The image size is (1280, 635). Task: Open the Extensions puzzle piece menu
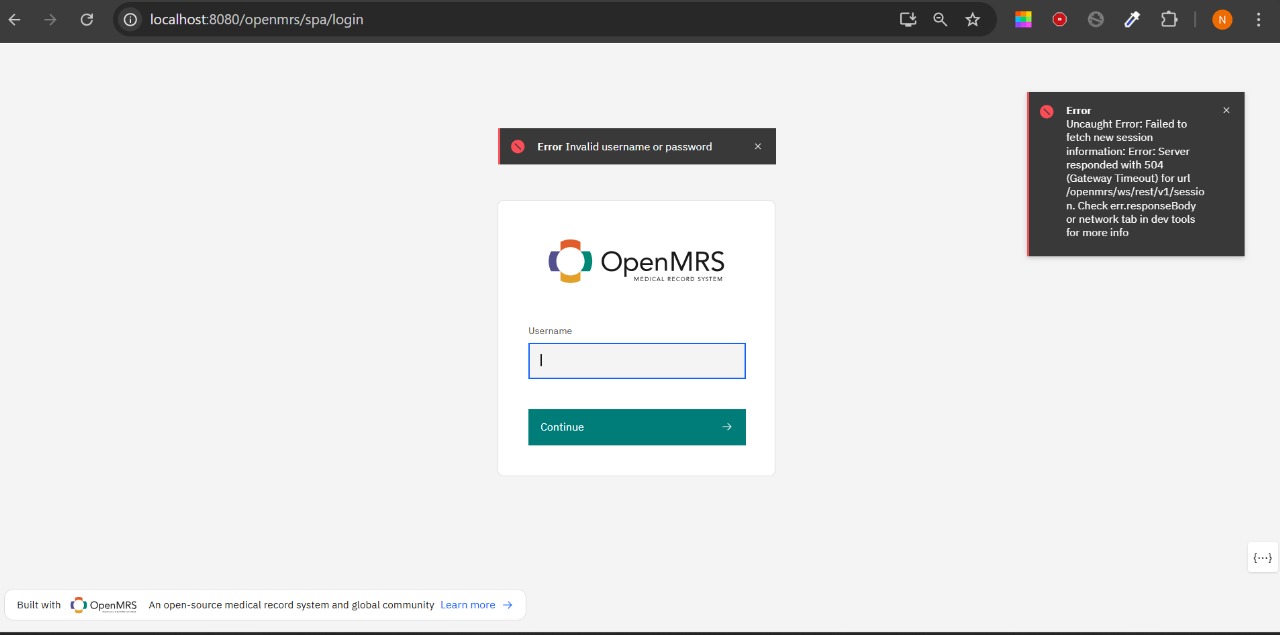click(x=1169, y=19)
